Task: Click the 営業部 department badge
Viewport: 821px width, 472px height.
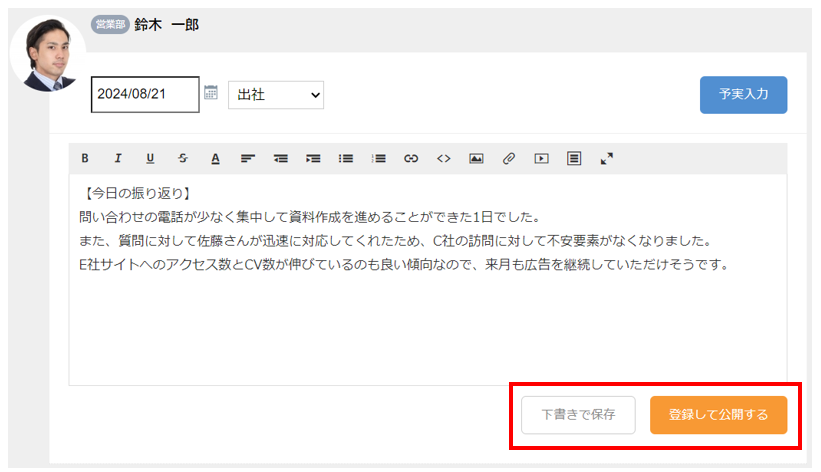Action: (x=110, y=25)
